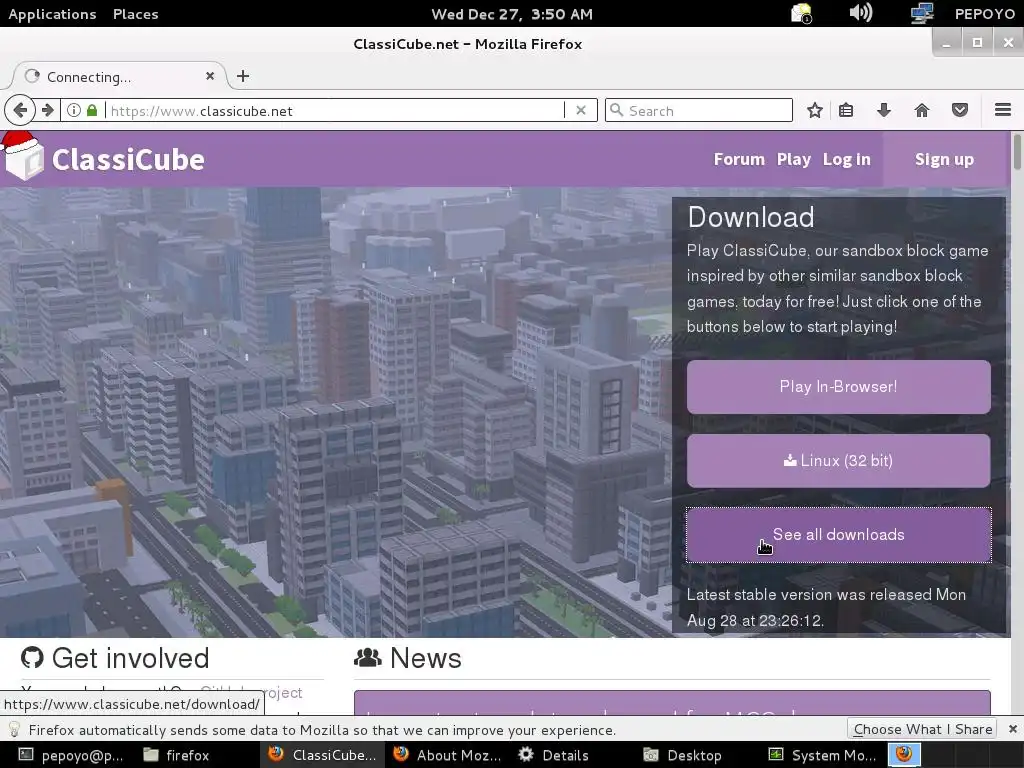Click the network computers icon in top panel
This screenshot has height=768, width=1024.
921,13
